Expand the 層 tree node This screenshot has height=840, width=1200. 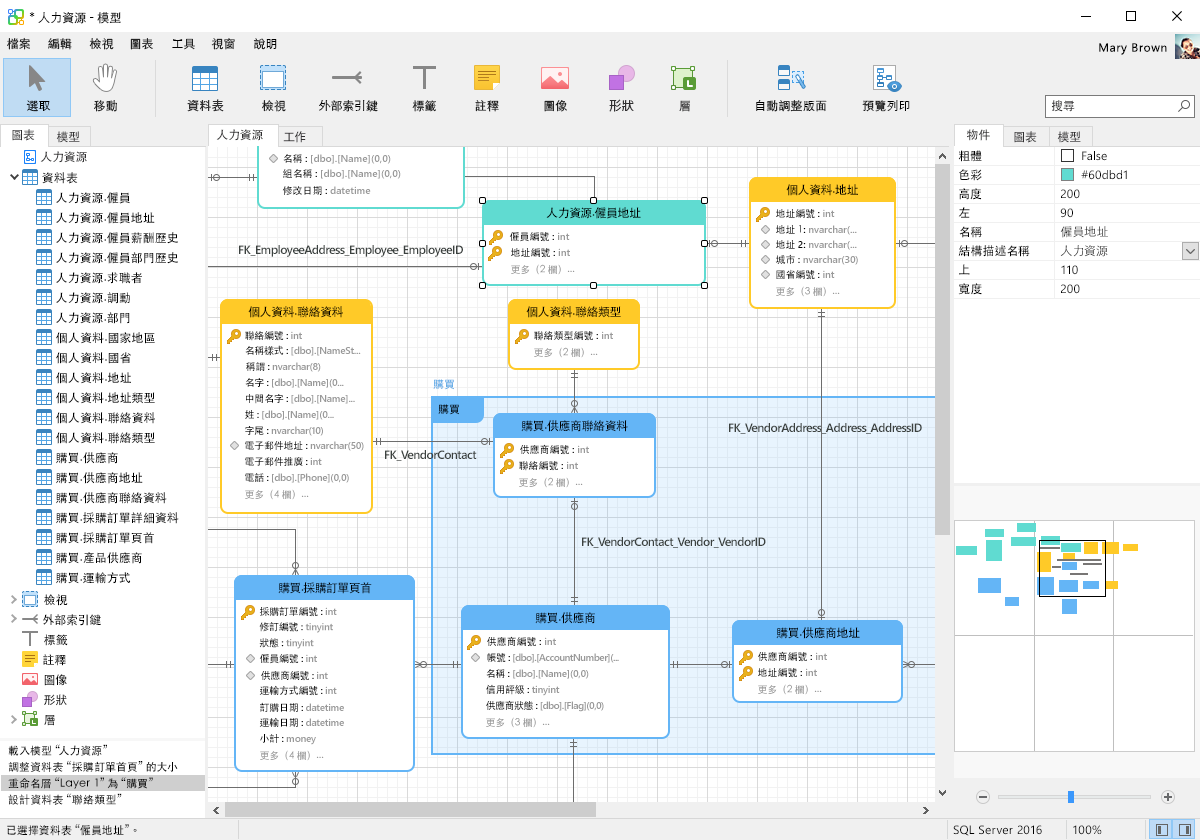pyautogui.click(x=14, y=719)
